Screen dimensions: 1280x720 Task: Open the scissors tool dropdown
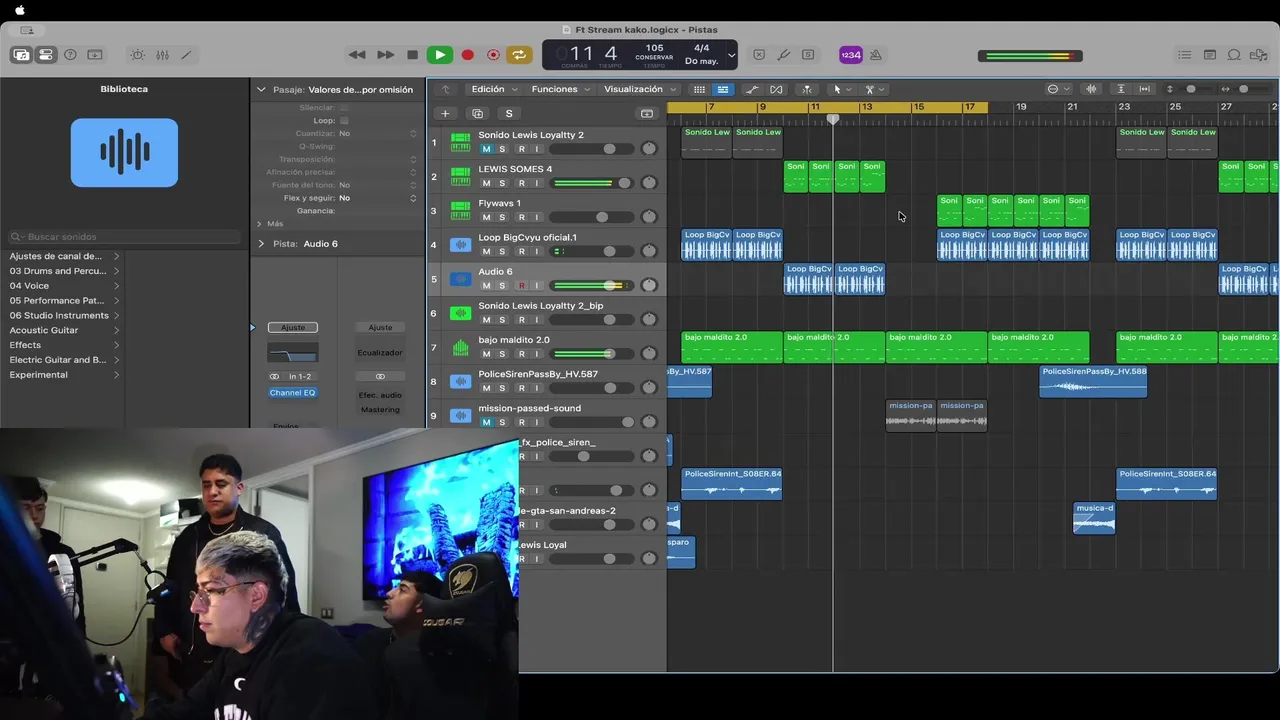tap(873, 89)
